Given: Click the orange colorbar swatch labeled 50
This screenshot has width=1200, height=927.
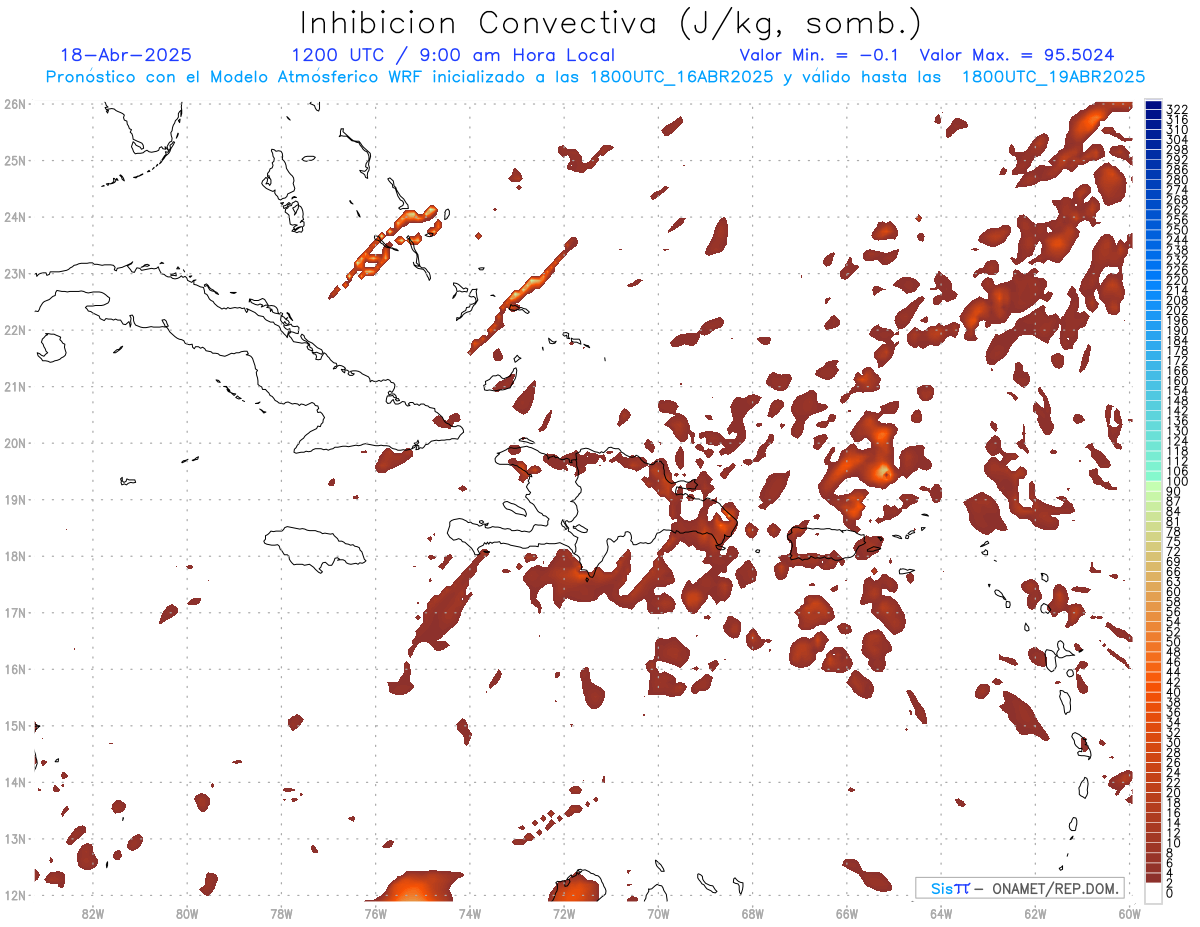Looking at the screenshot, I should (x=1153, y=639).
